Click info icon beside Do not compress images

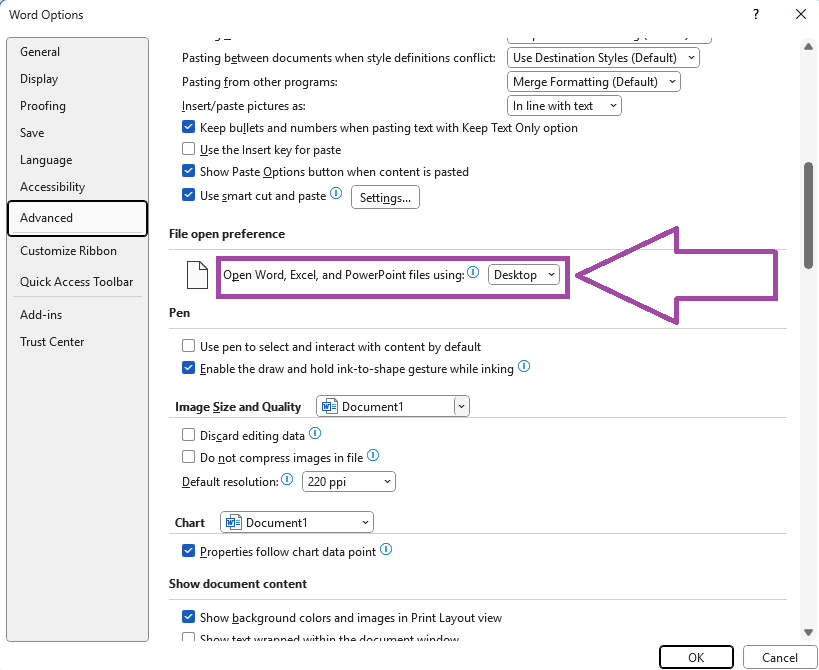tap(373, 455)
